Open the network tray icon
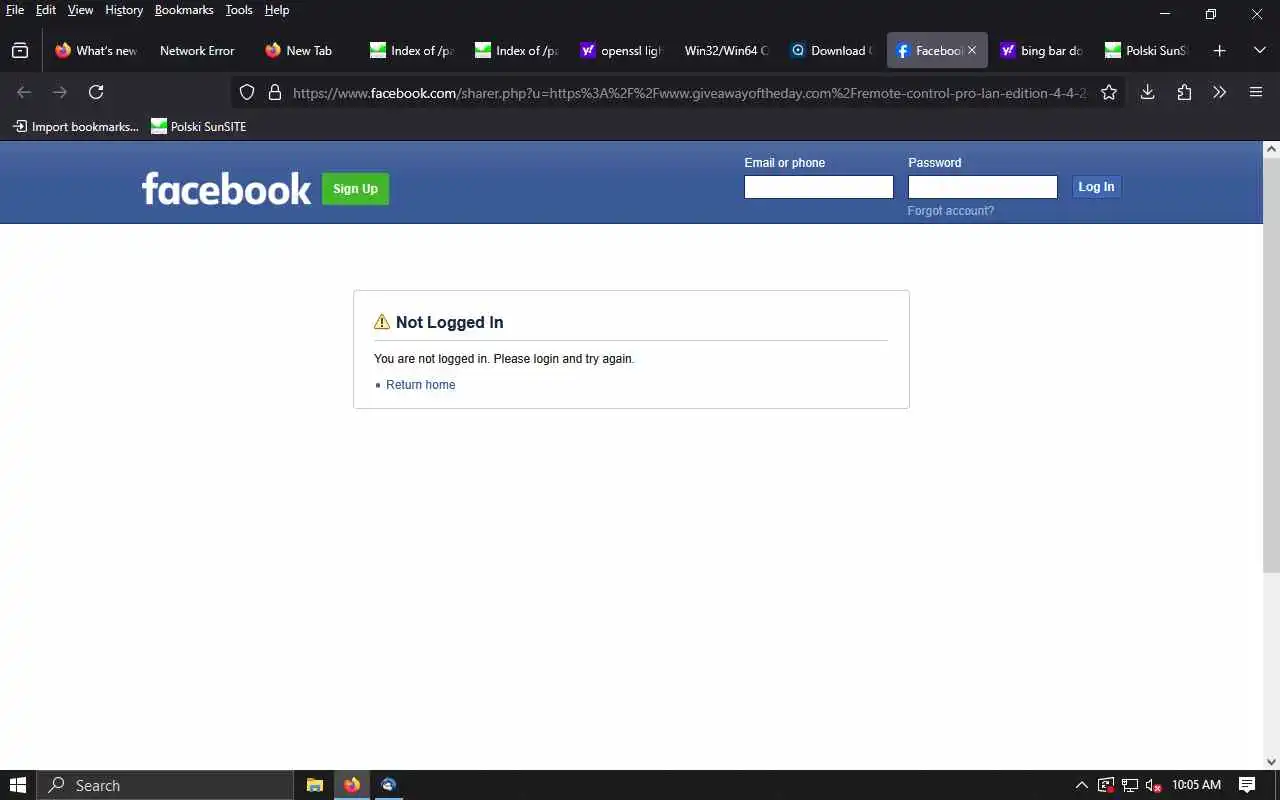 (1130, 785)
